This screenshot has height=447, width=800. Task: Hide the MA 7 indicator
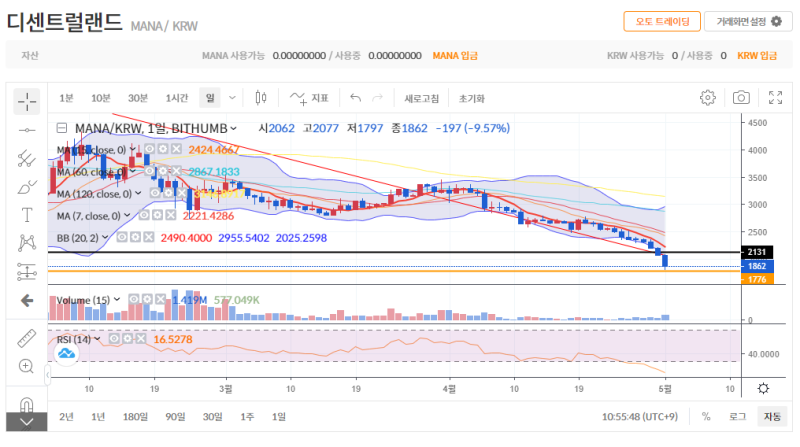click(144, 215)
